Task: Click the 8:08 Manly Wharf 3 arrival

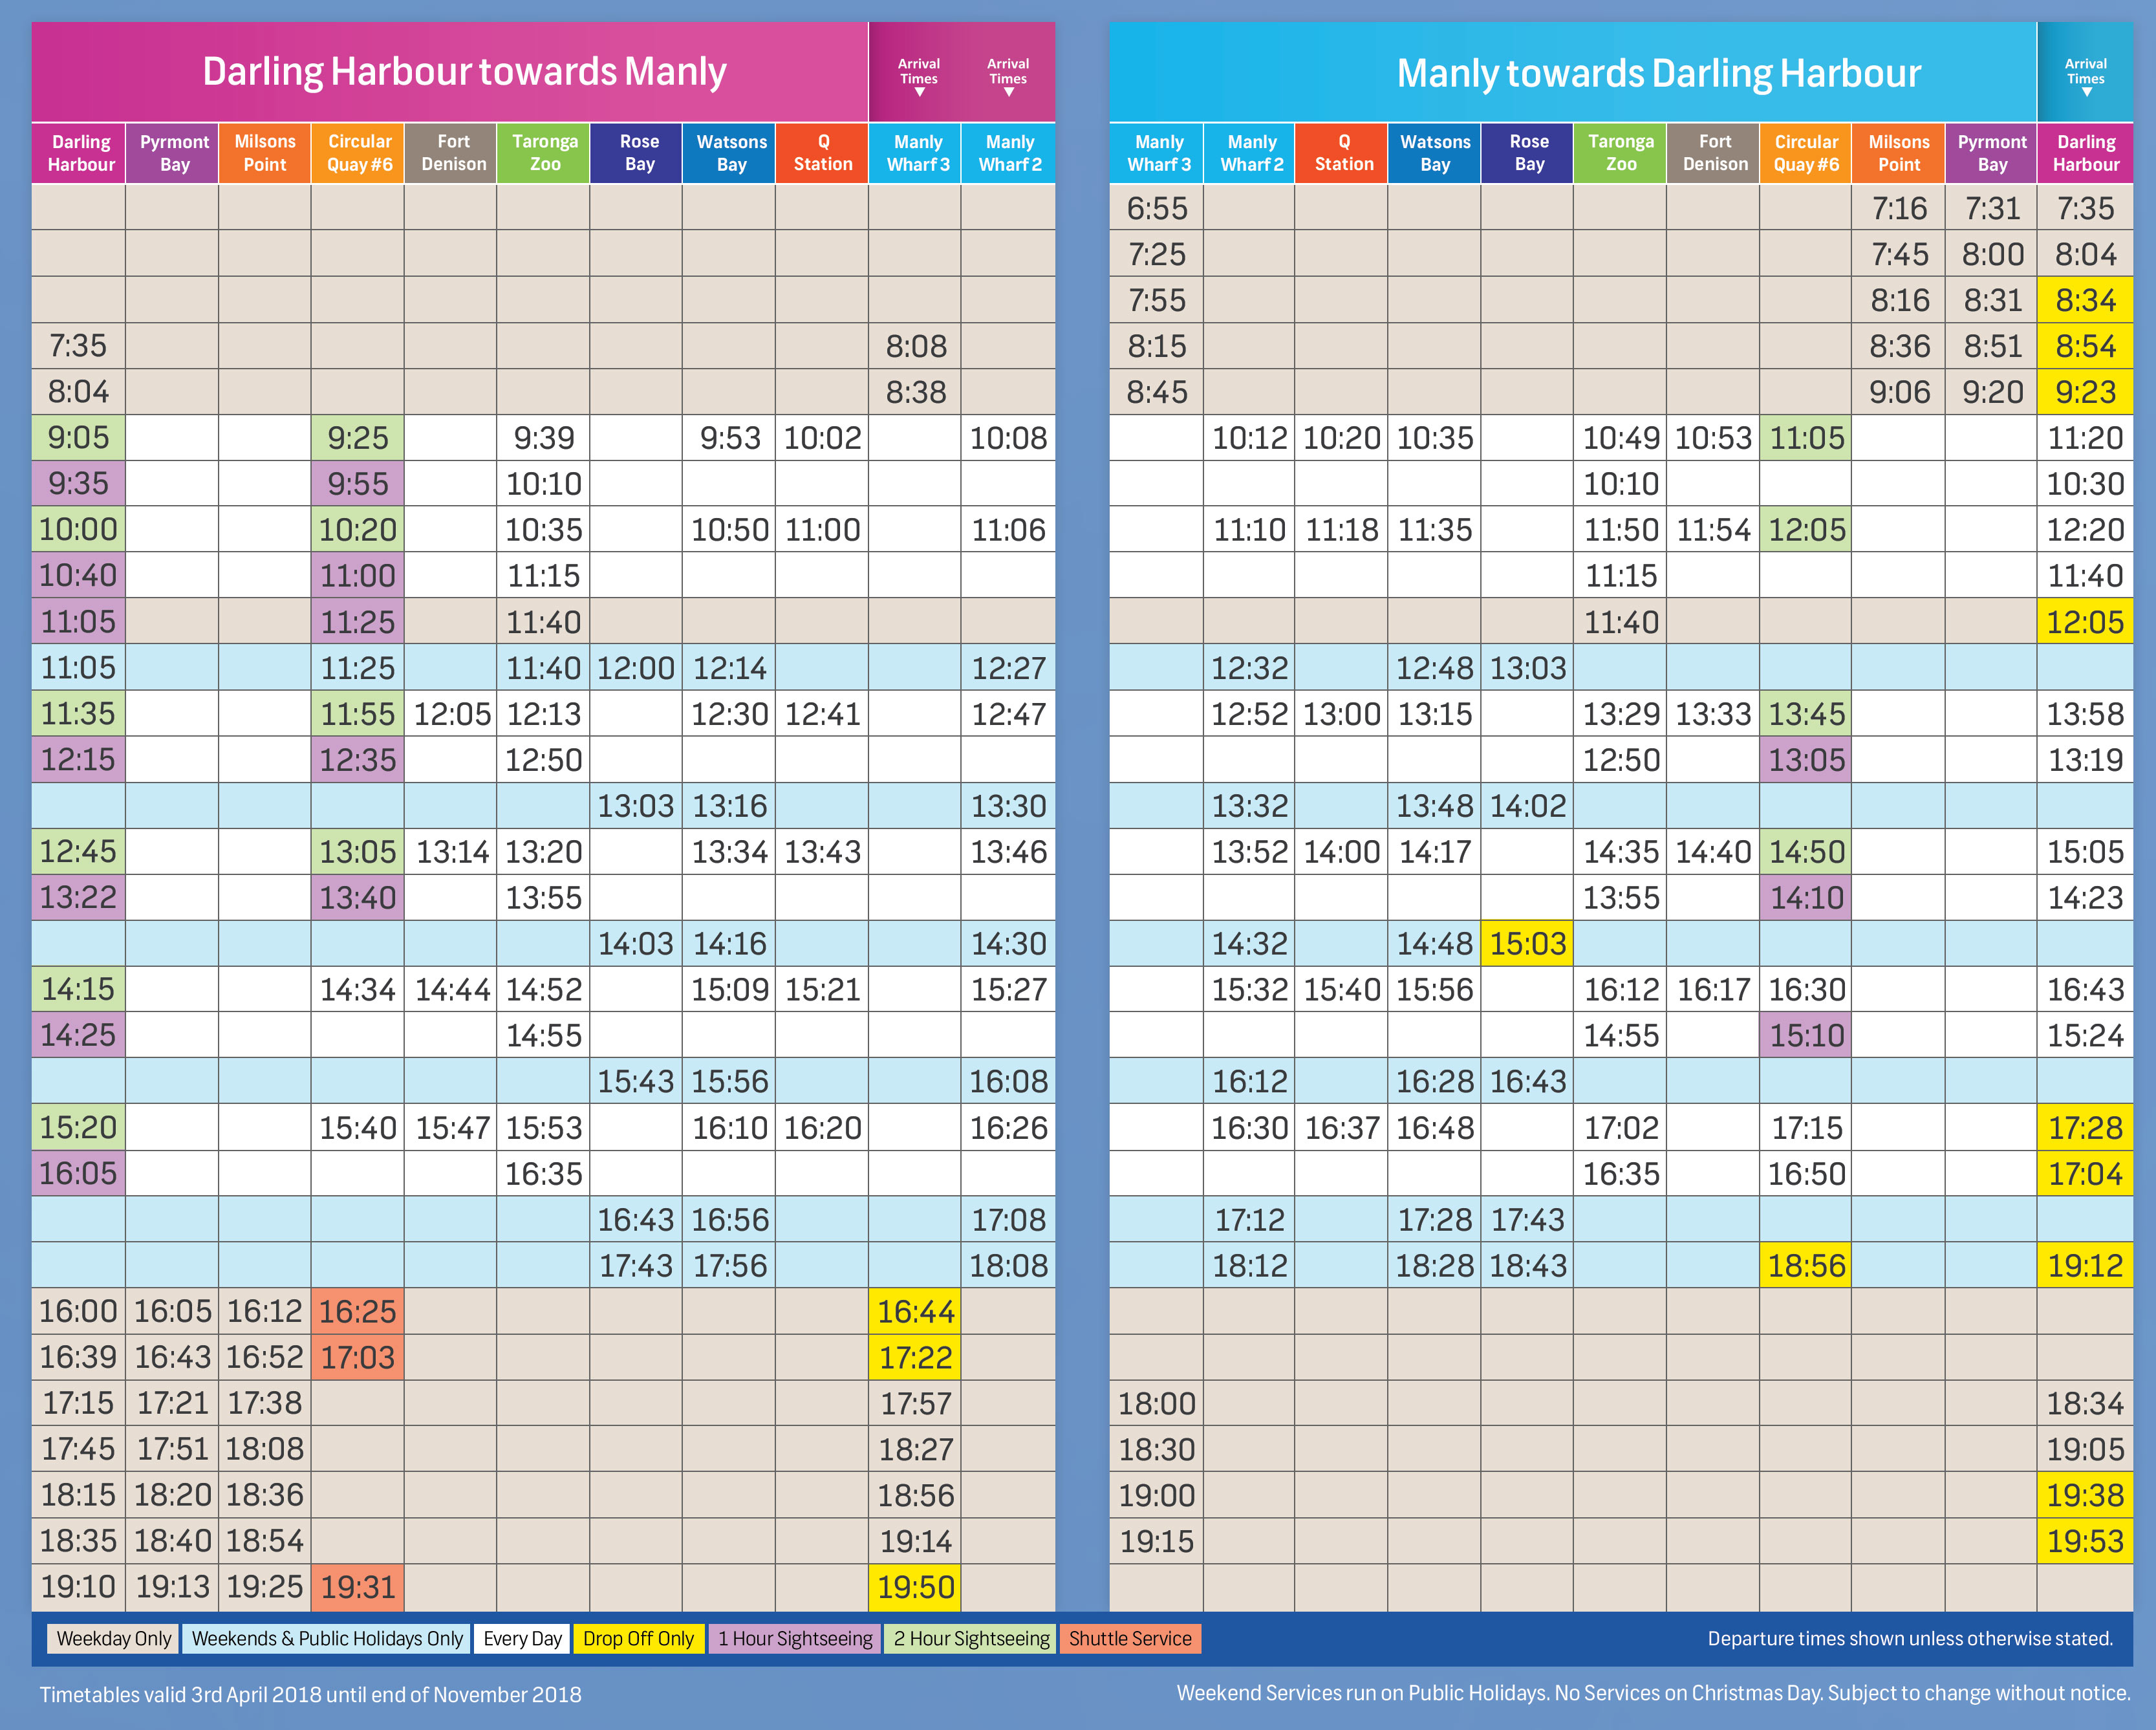Action: [916, 346]
